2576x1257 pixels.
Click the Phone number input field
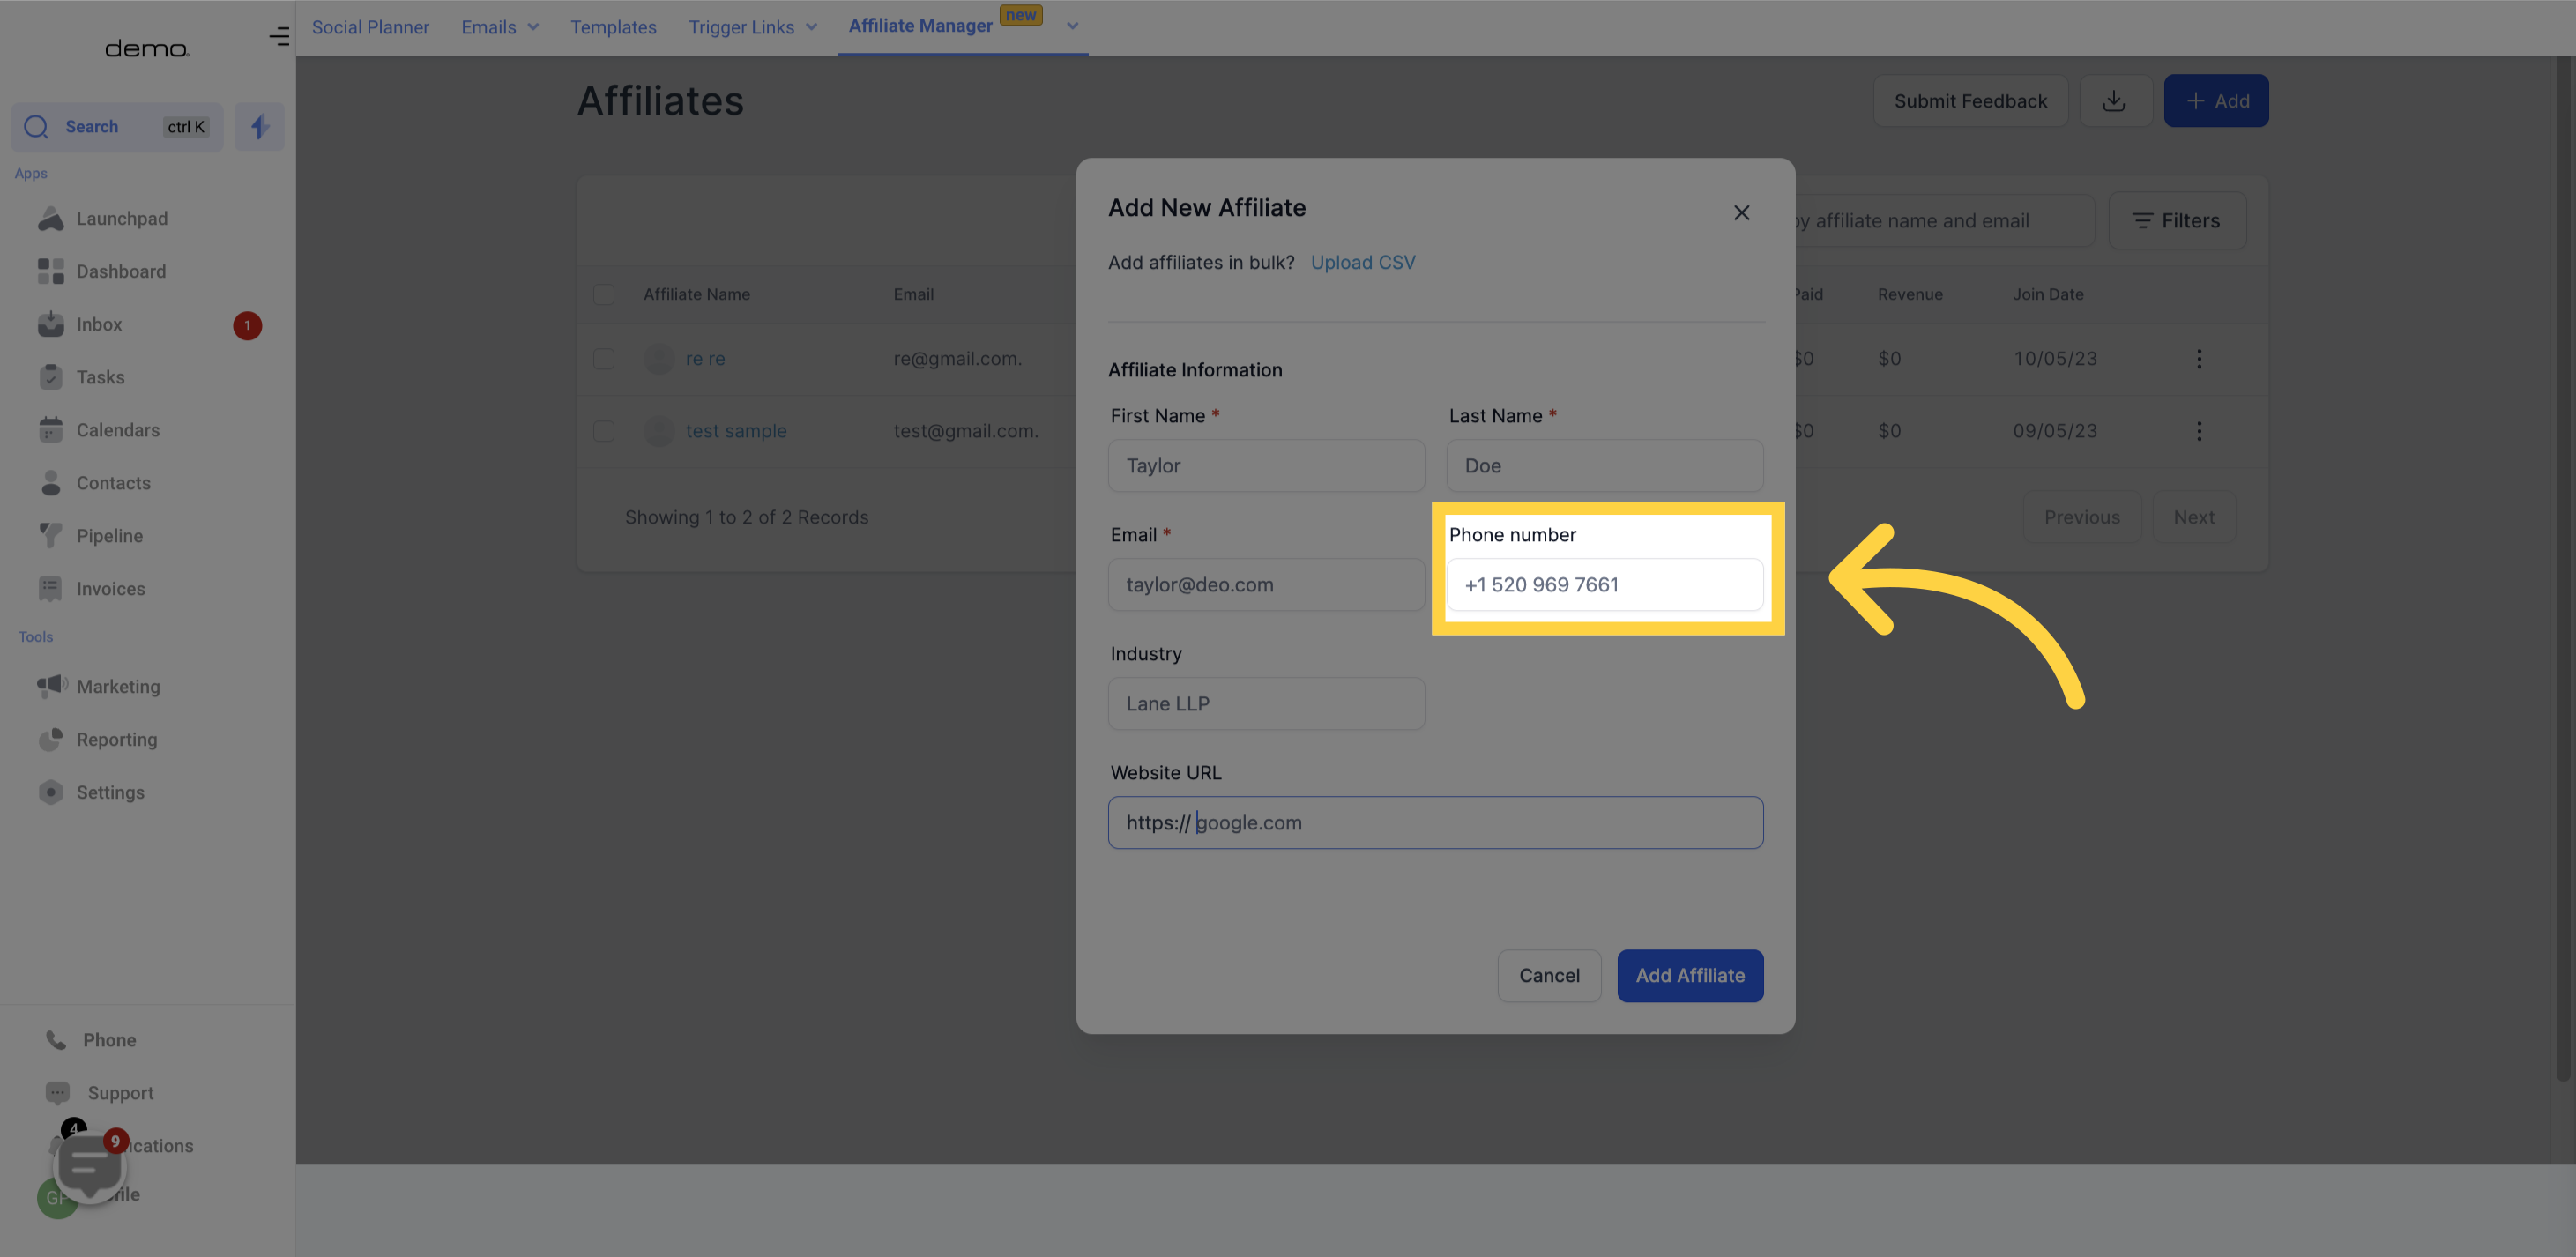pyautogui.click(x=1604, y=585)
